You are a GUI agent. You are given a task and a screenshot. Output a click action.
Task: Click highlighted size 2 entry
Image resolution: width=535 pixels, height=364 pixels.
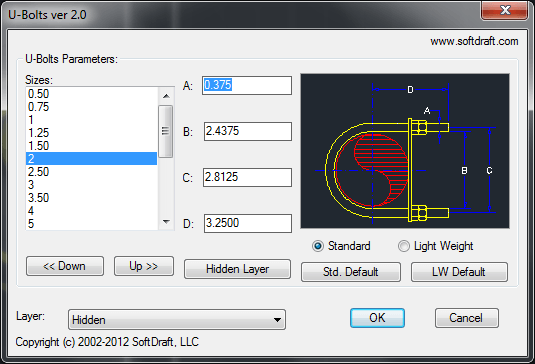[91, 159]
